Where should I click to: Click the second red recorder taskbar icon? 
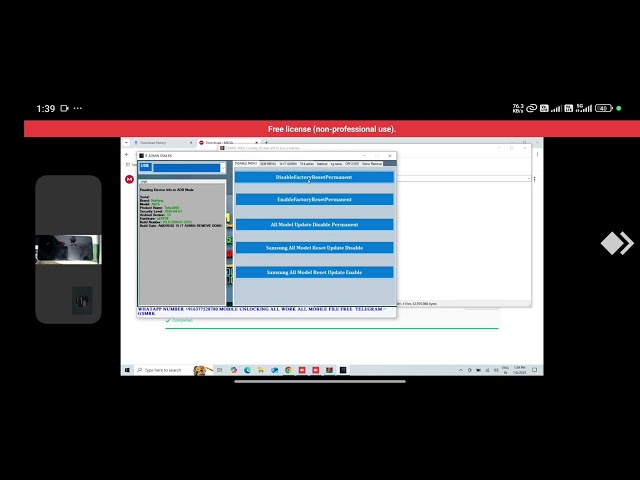pyautogui.click(x=316, y=370)
